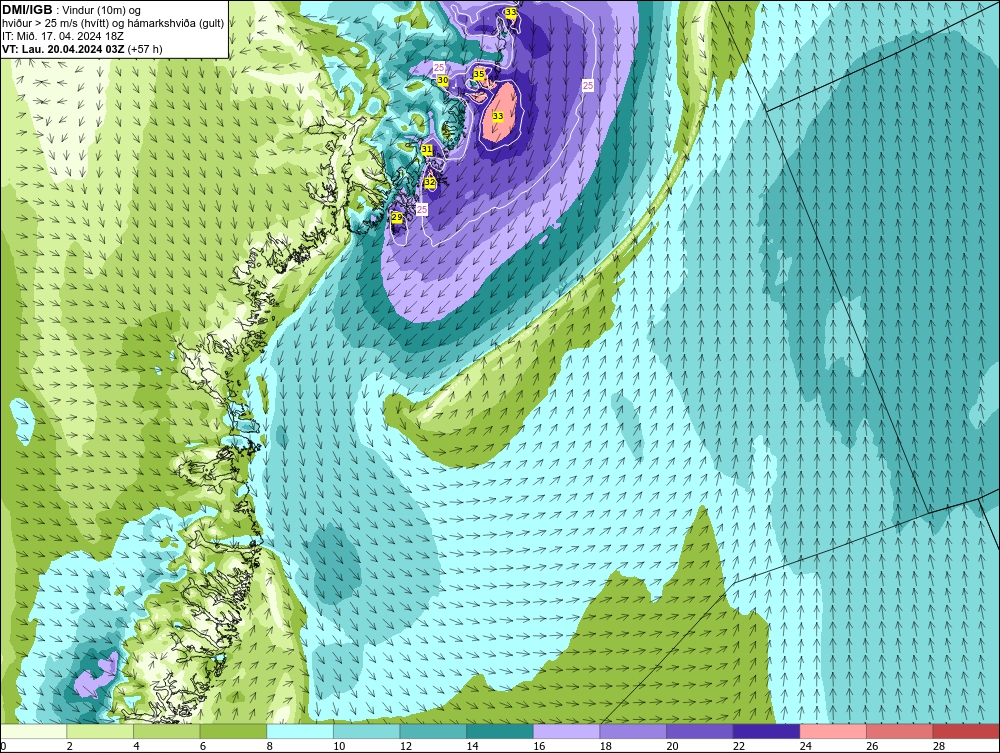Click the 25 contour label beside yellow 29
Image resolution: width=1000 pixels, height=753 pixels.
click(x=422, y=209)
